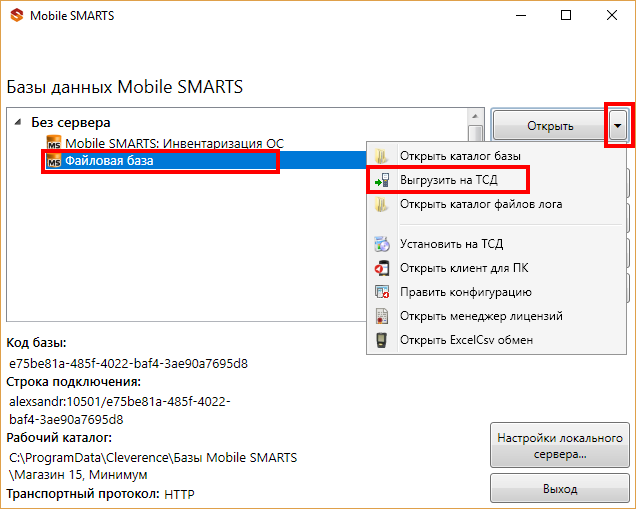
Task: Click the 'Открыть' button
Action: click(550, 126)
